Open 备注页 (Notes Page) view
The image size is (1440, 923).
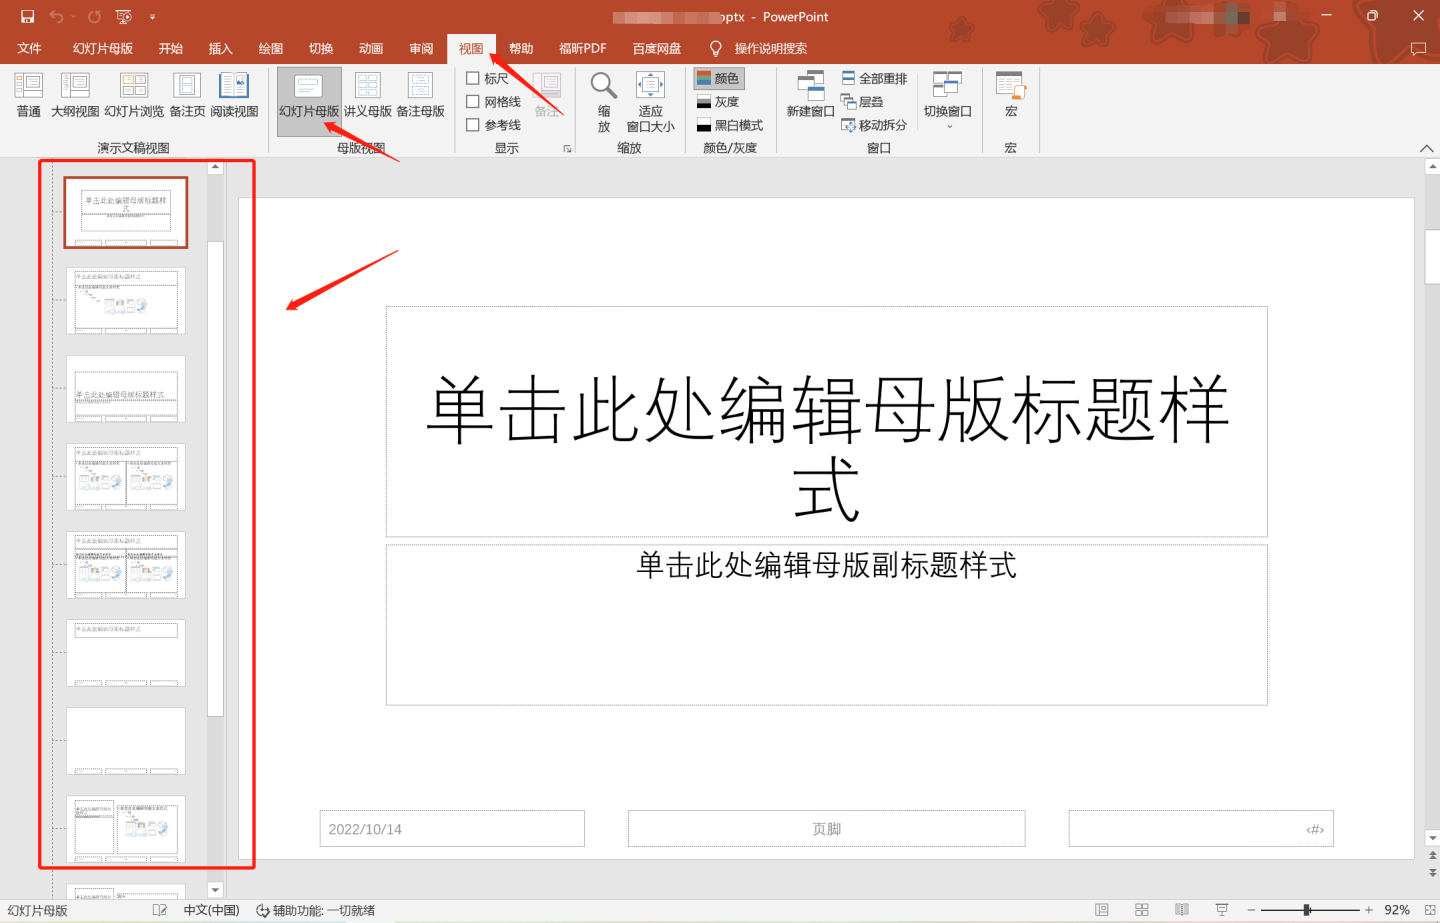[186, 97]
